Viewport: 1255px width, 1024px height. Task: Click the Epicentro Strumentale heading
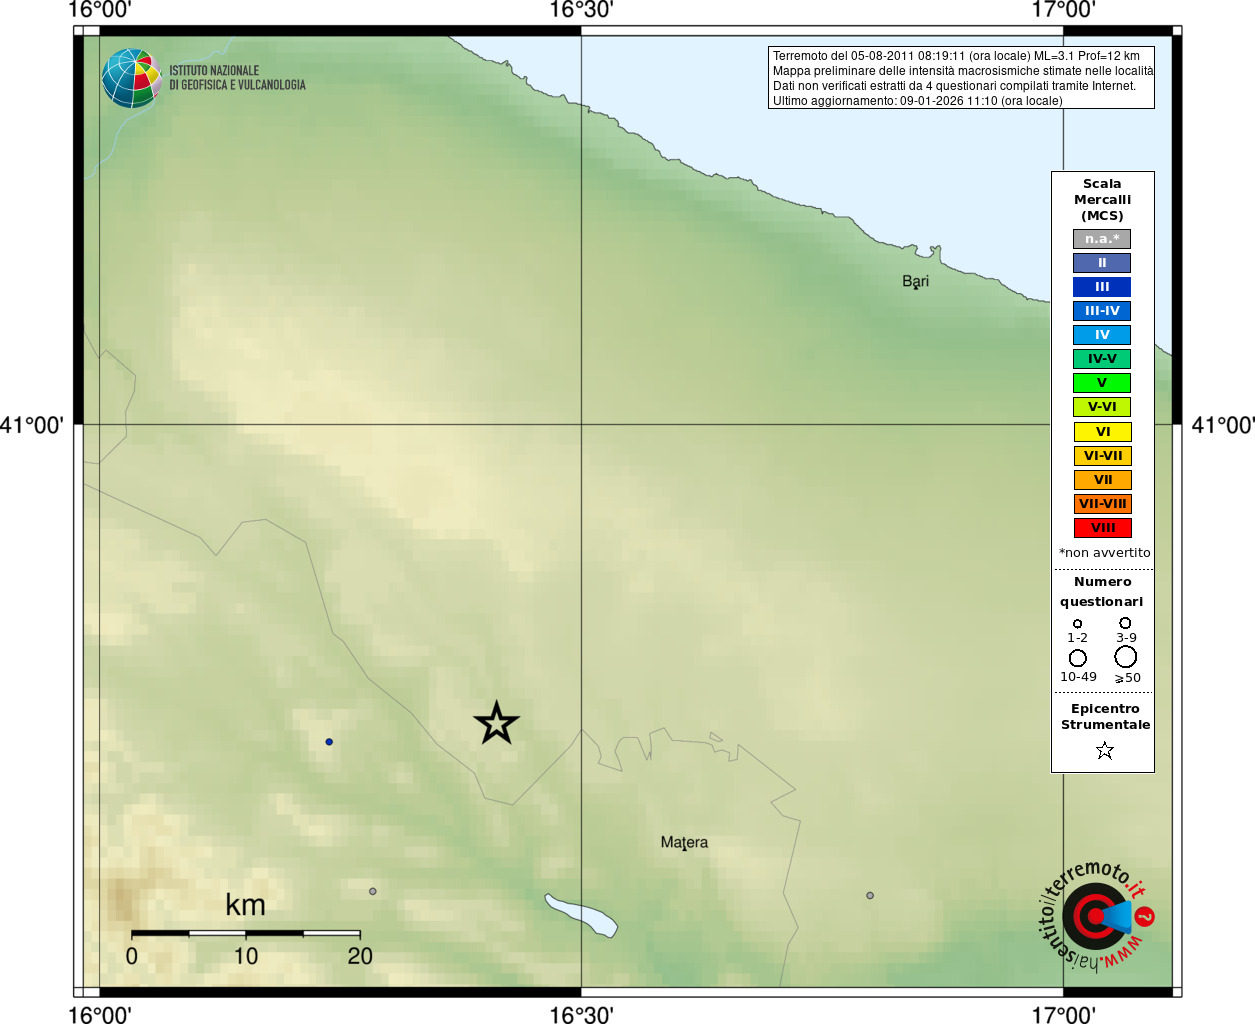point(1105,717)
